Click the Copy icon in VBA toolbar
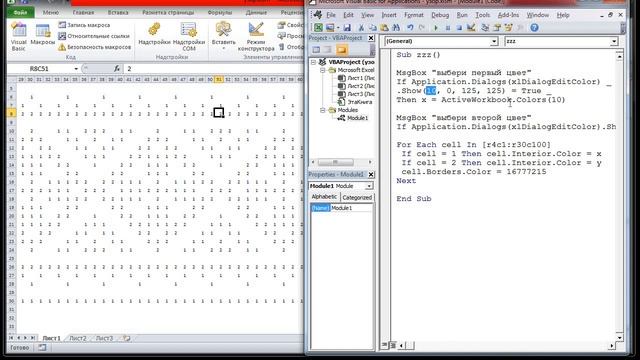Screen dimensions: 640x360 tap(373, 28)
